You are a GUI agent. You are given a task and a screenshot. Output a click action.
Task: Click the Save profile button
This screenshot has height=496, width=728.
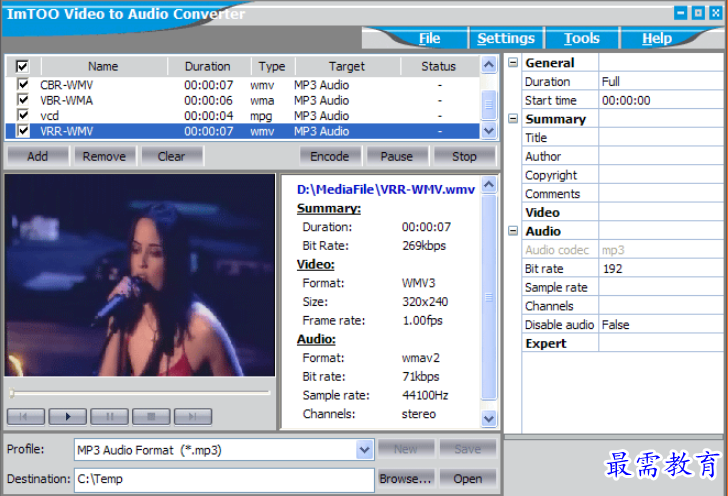tap(468, 449)
